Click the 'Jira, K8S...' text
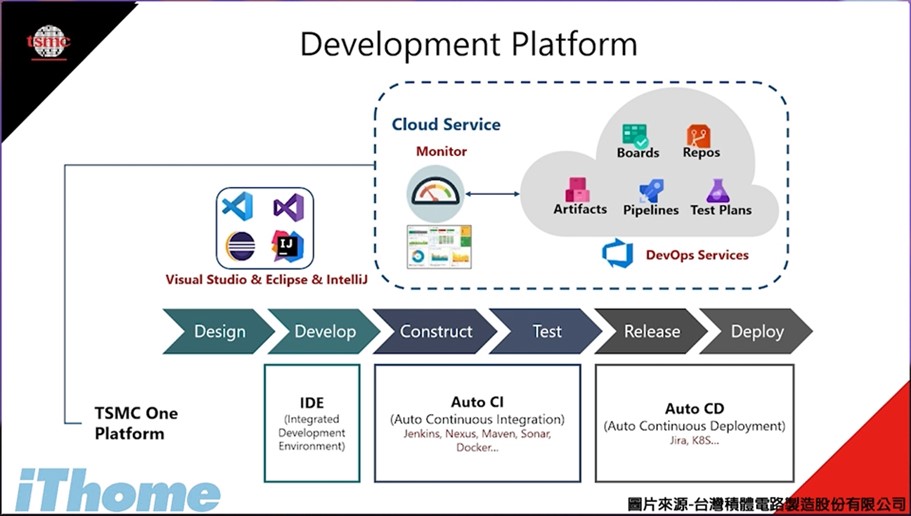Image resolution: width=911 pixels, height=516 pixels. click(x=694, y=440)
